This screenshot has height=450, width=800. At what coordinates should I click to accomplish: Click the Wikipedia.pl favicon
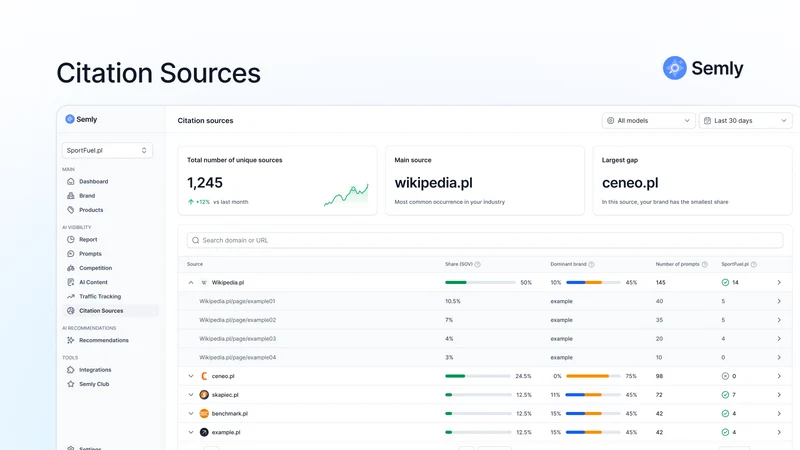point(204,283)
